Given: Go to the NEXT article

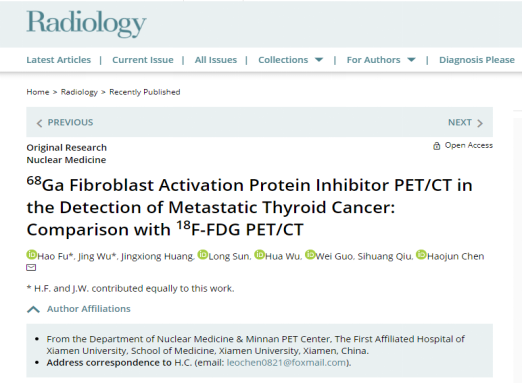Looking at the screenshot, I should [465, 122].
